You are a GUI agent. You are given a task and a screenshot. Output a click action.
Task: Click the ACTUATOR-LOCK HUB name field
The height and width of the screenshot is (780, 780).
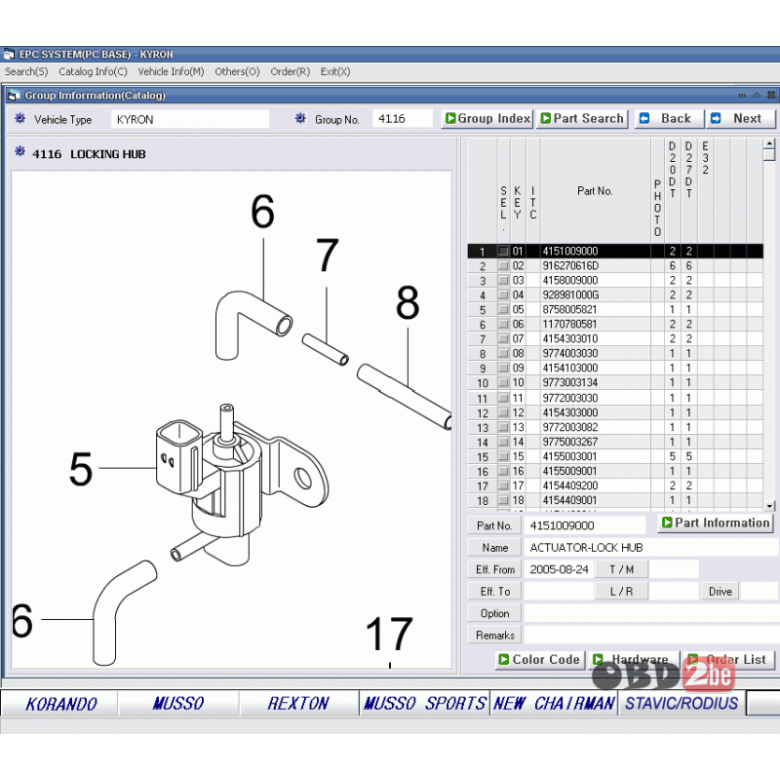(x=651, y=548)
